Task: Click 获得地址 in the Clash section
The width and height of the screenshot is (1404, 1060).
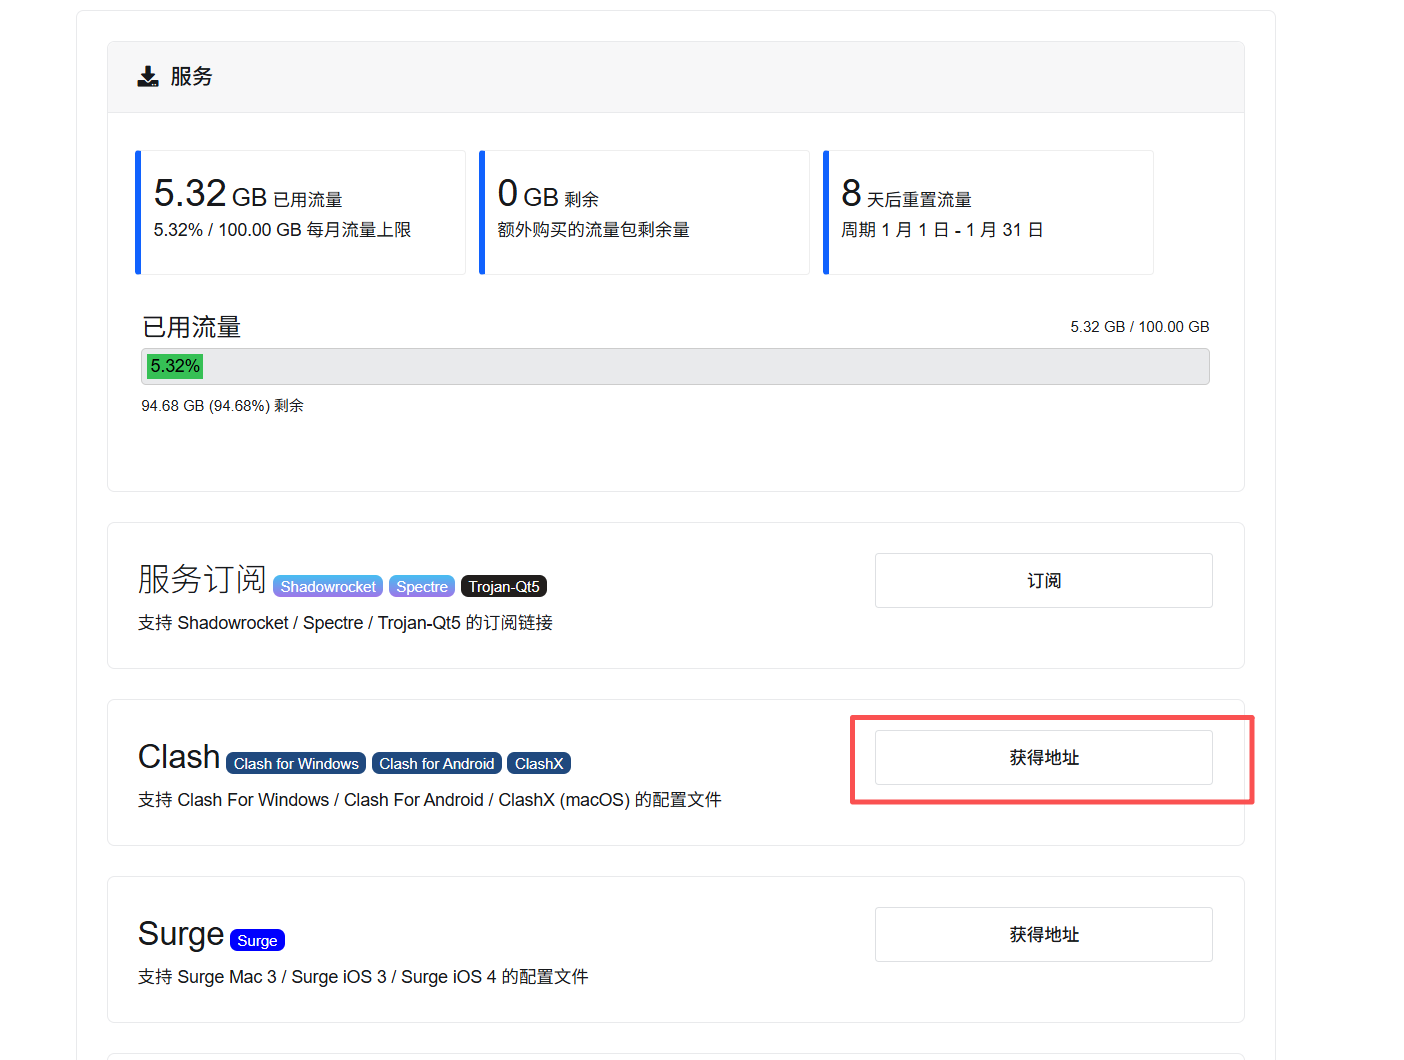Action: 1043,757
